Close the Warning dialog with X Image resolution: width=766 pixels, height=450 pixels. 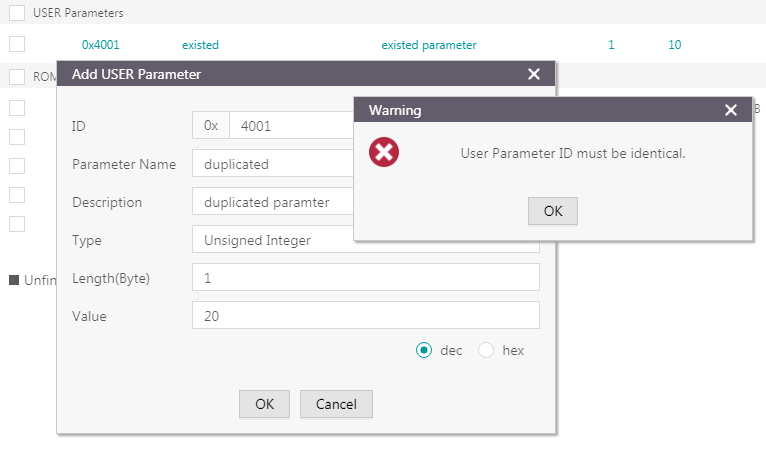pos(731,110)
